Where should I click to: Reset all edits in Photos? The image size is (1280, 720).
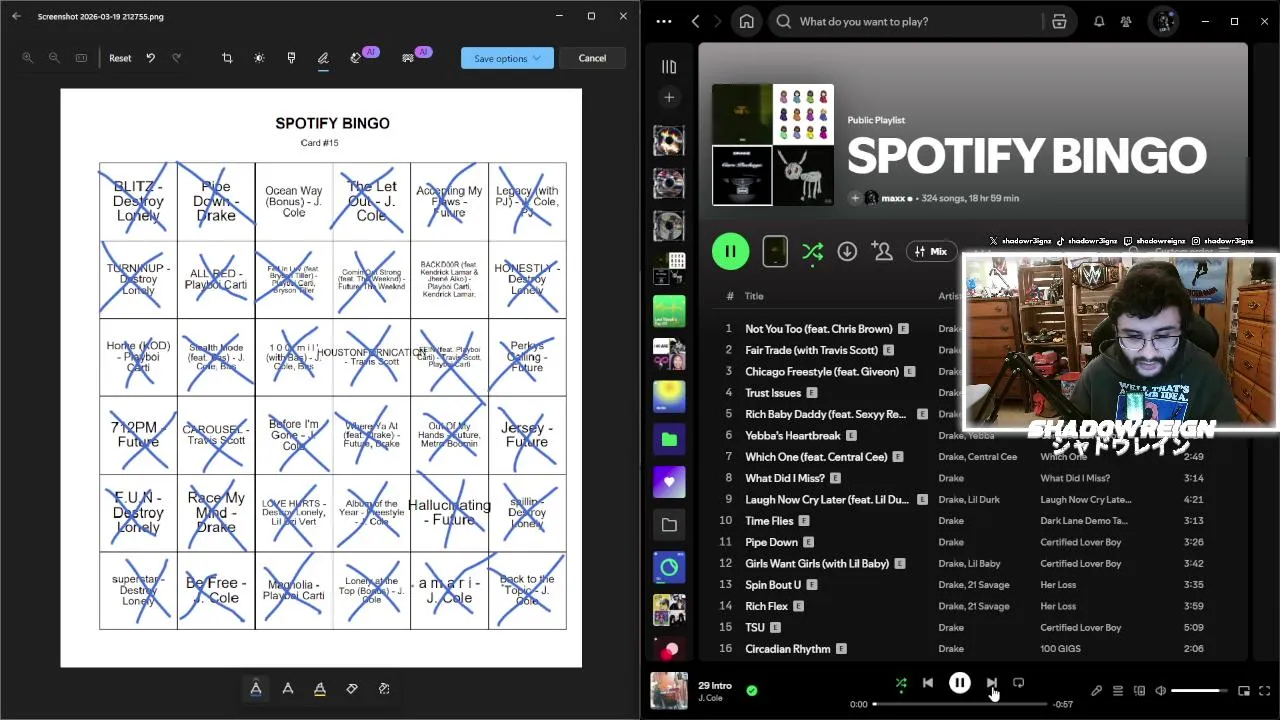[120, 58]
